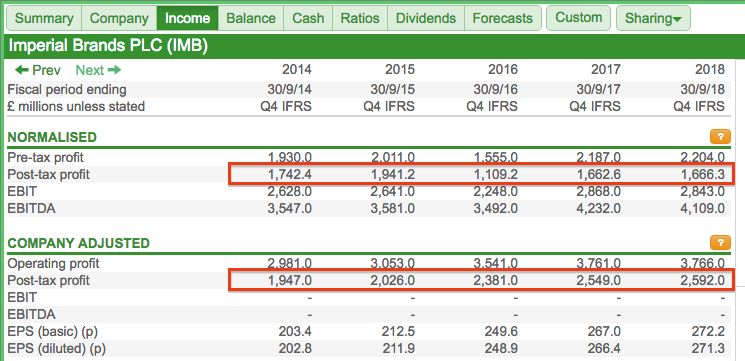Viewport: 745px width, 361px height.
Task: Click the 2016 'Q4 IFRS' cell
Action: tap(492, 106)
